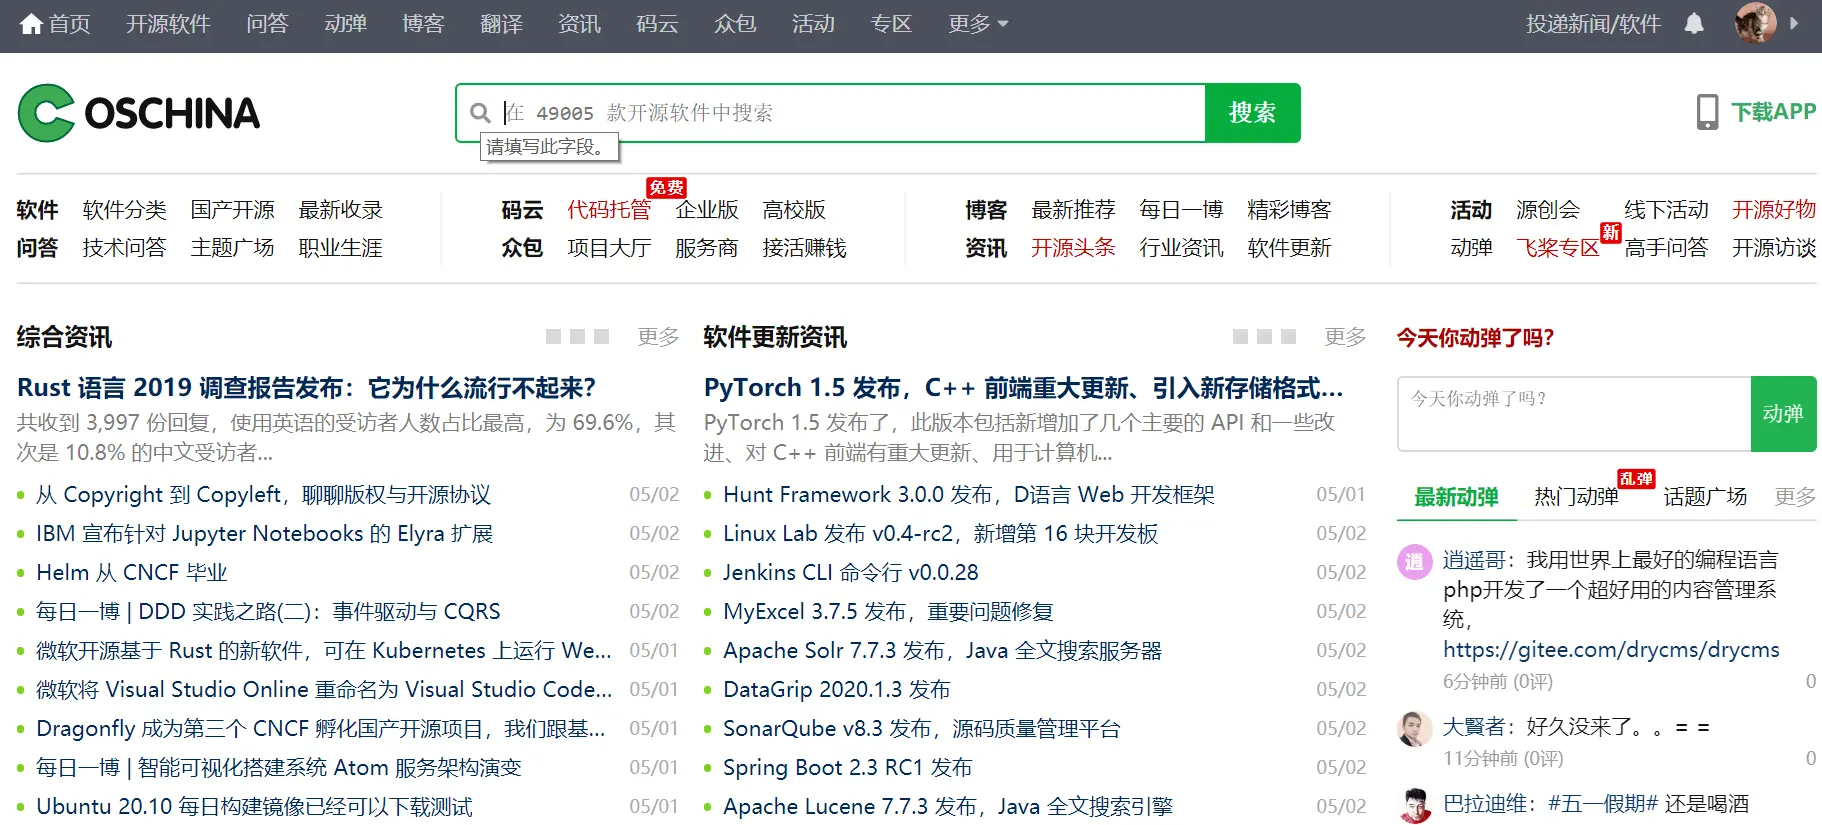Open gitee.com/drycms/drycms link

1611,650
